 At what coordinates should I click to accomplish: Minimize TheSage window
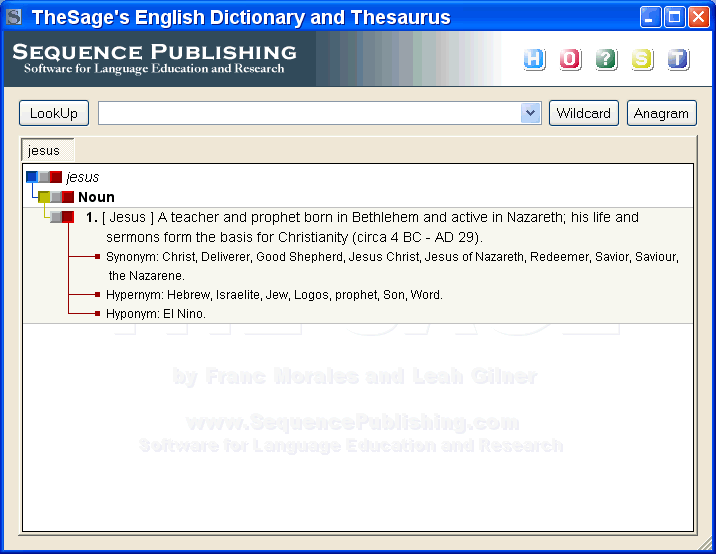point(650,17)
